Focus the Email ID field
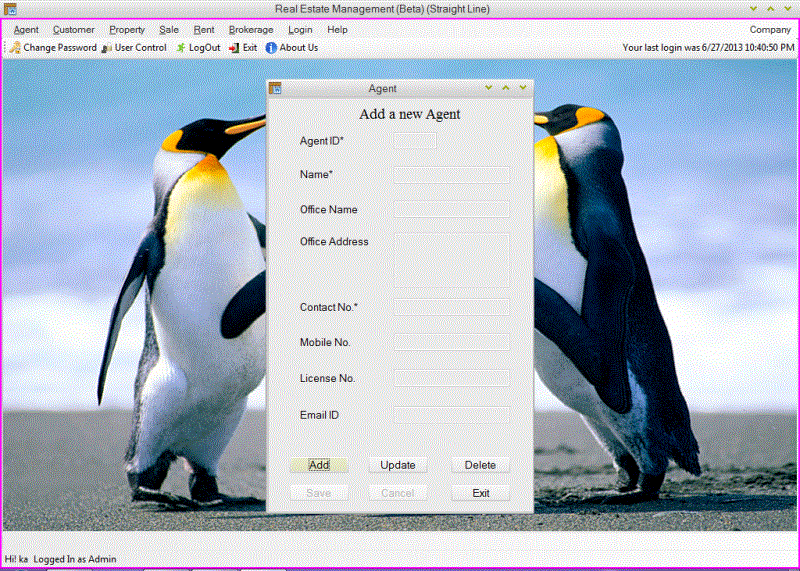 coord(452,415)
